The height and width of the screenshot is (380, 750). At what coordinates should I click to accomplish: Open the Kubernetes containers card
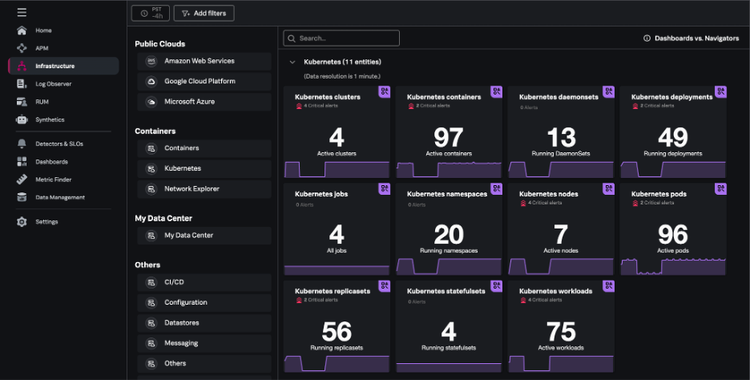(x=449, y=132)
